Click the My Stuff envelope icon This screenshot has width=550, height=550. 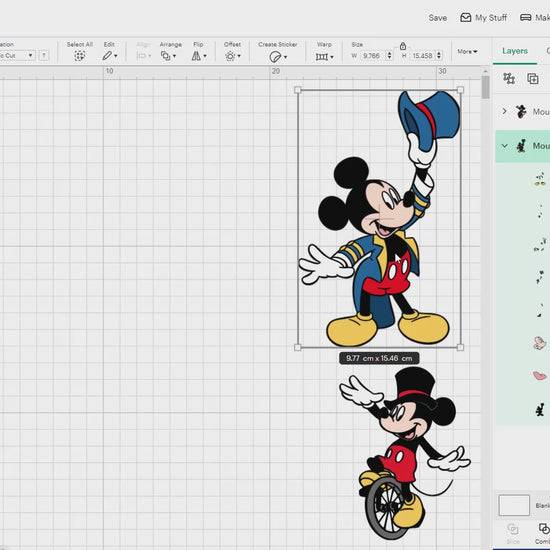pos(465,18)
